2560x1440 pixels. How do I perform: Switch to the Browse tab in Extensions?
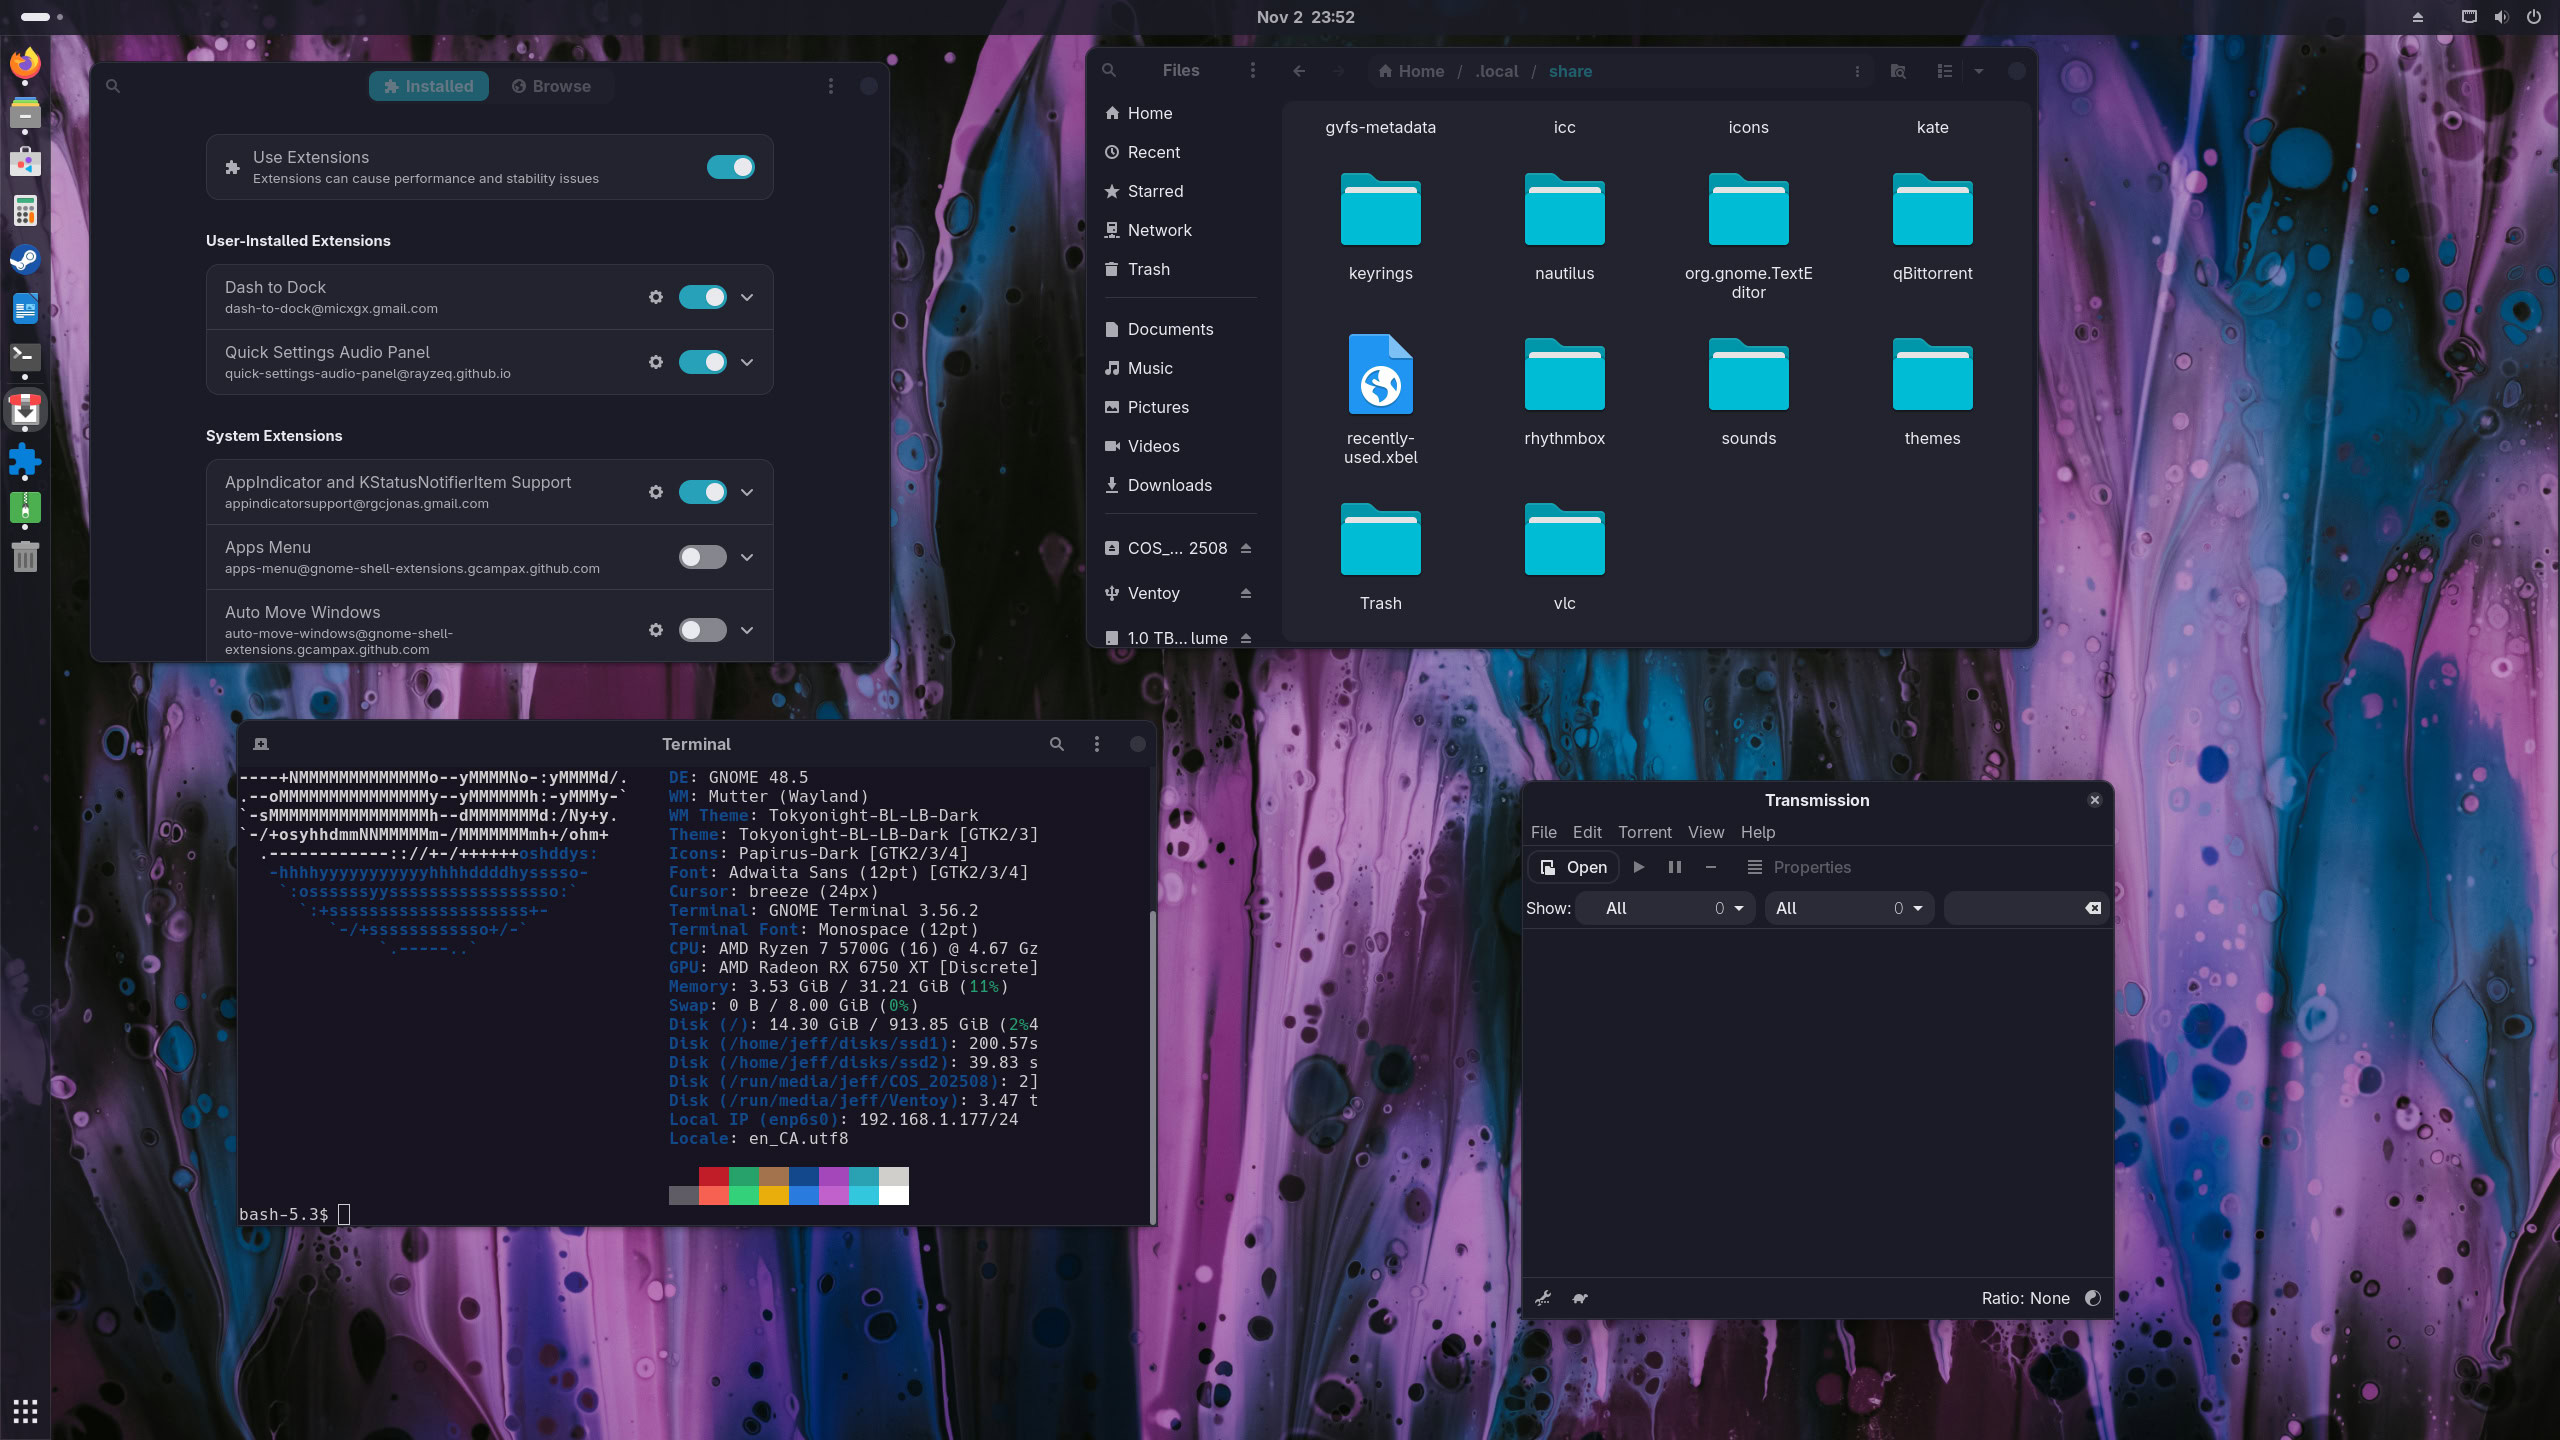(551, 86)
